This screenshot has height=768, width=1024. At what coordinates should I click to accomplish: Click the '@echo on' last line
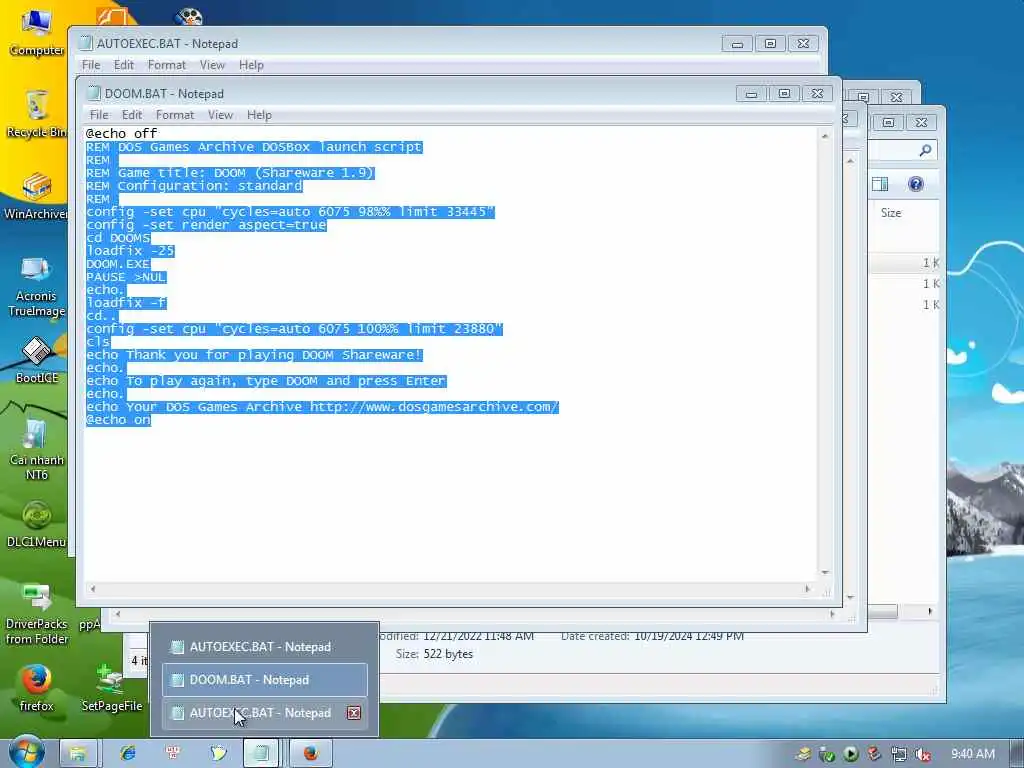coord(118,420)
